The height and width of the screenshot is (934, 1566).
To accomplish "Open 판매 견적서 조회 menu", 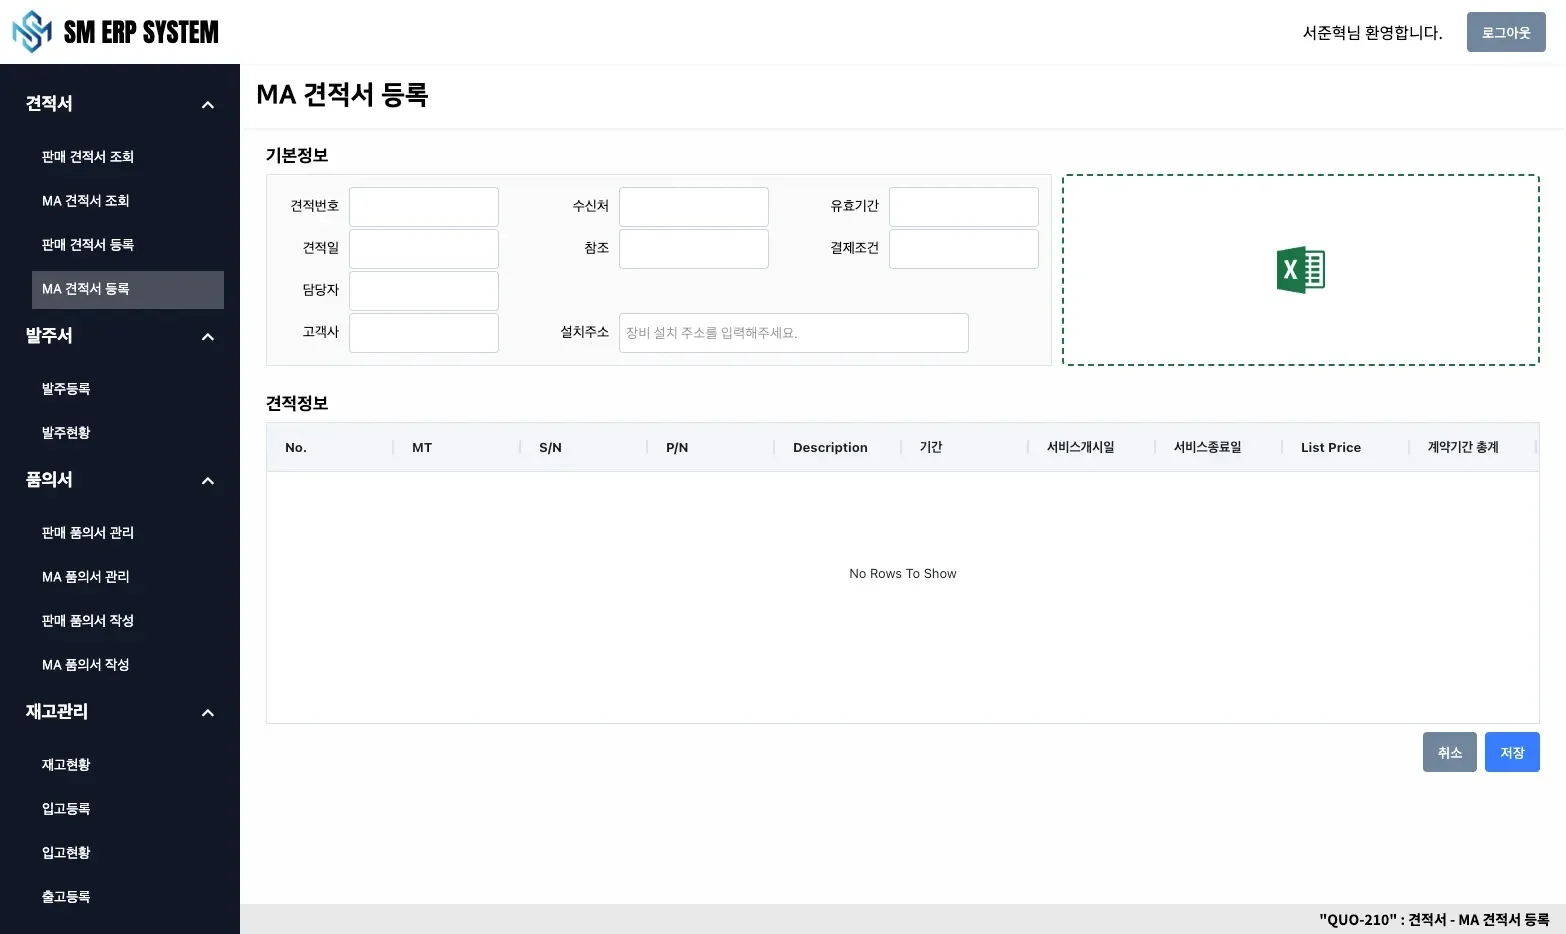I will pos(128,157).
